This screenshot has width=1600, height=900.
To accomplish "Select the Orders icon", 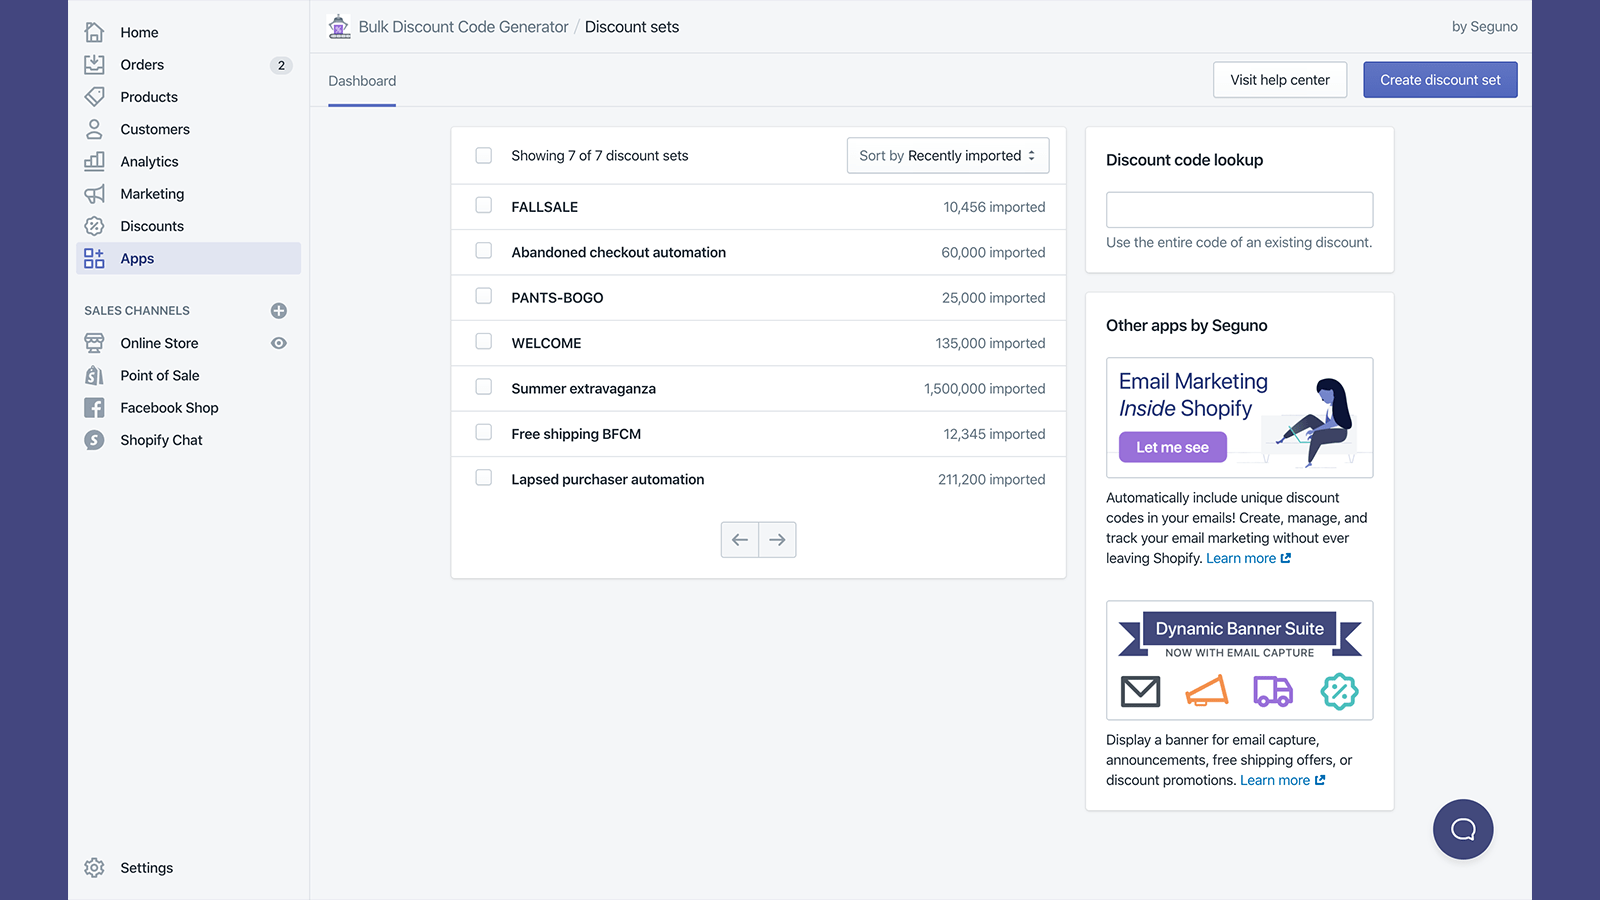I will pos(95,64).
